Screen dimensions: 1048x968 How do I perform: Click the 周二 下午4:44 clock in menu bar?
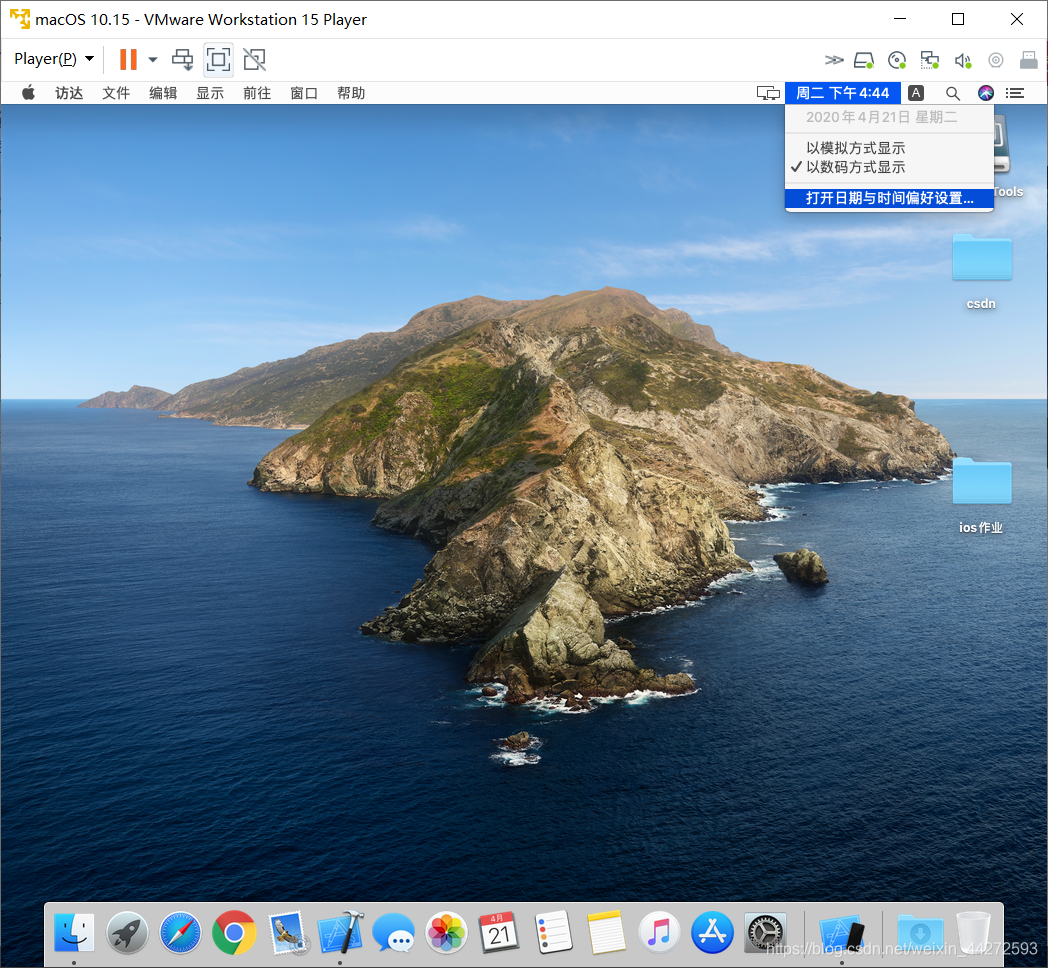[x=842, y=93]
